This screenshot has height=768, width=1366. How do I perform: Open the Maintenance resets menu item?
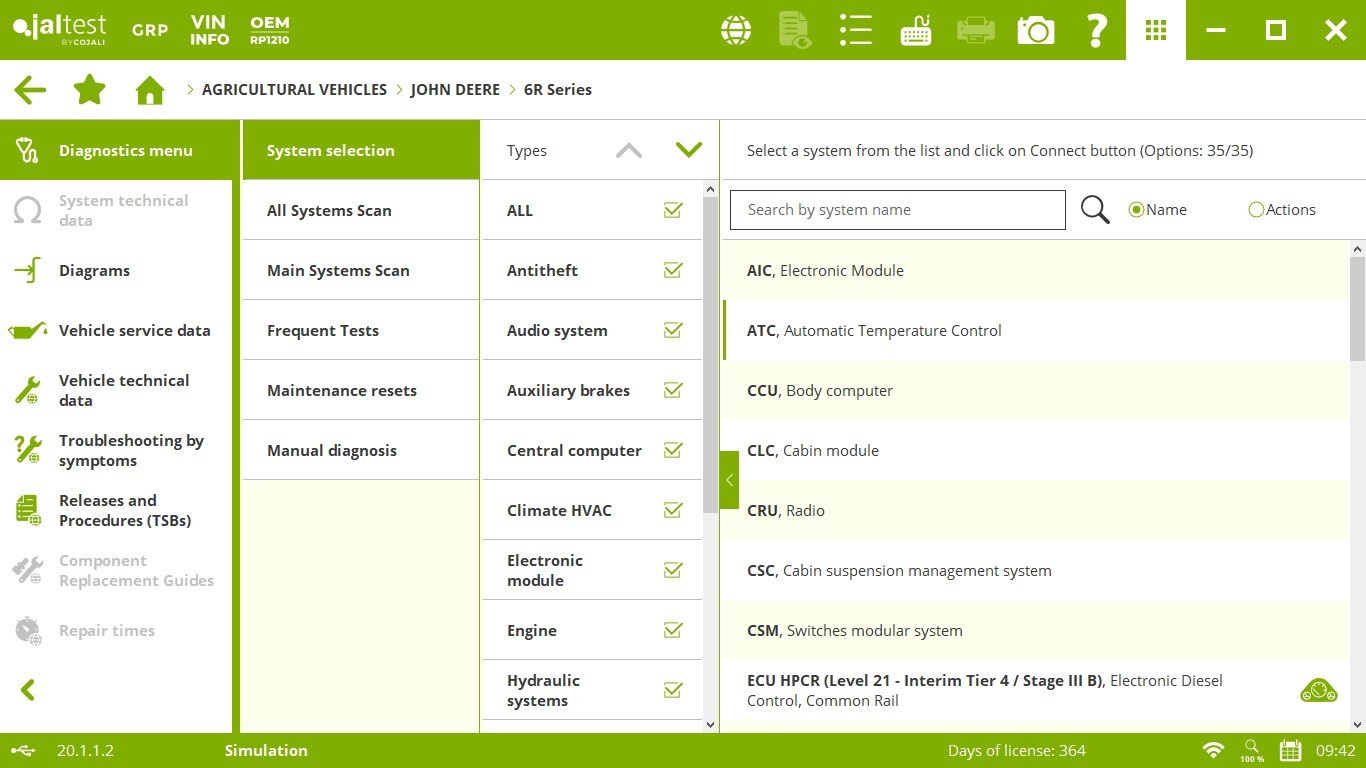(x=341, y=390)
